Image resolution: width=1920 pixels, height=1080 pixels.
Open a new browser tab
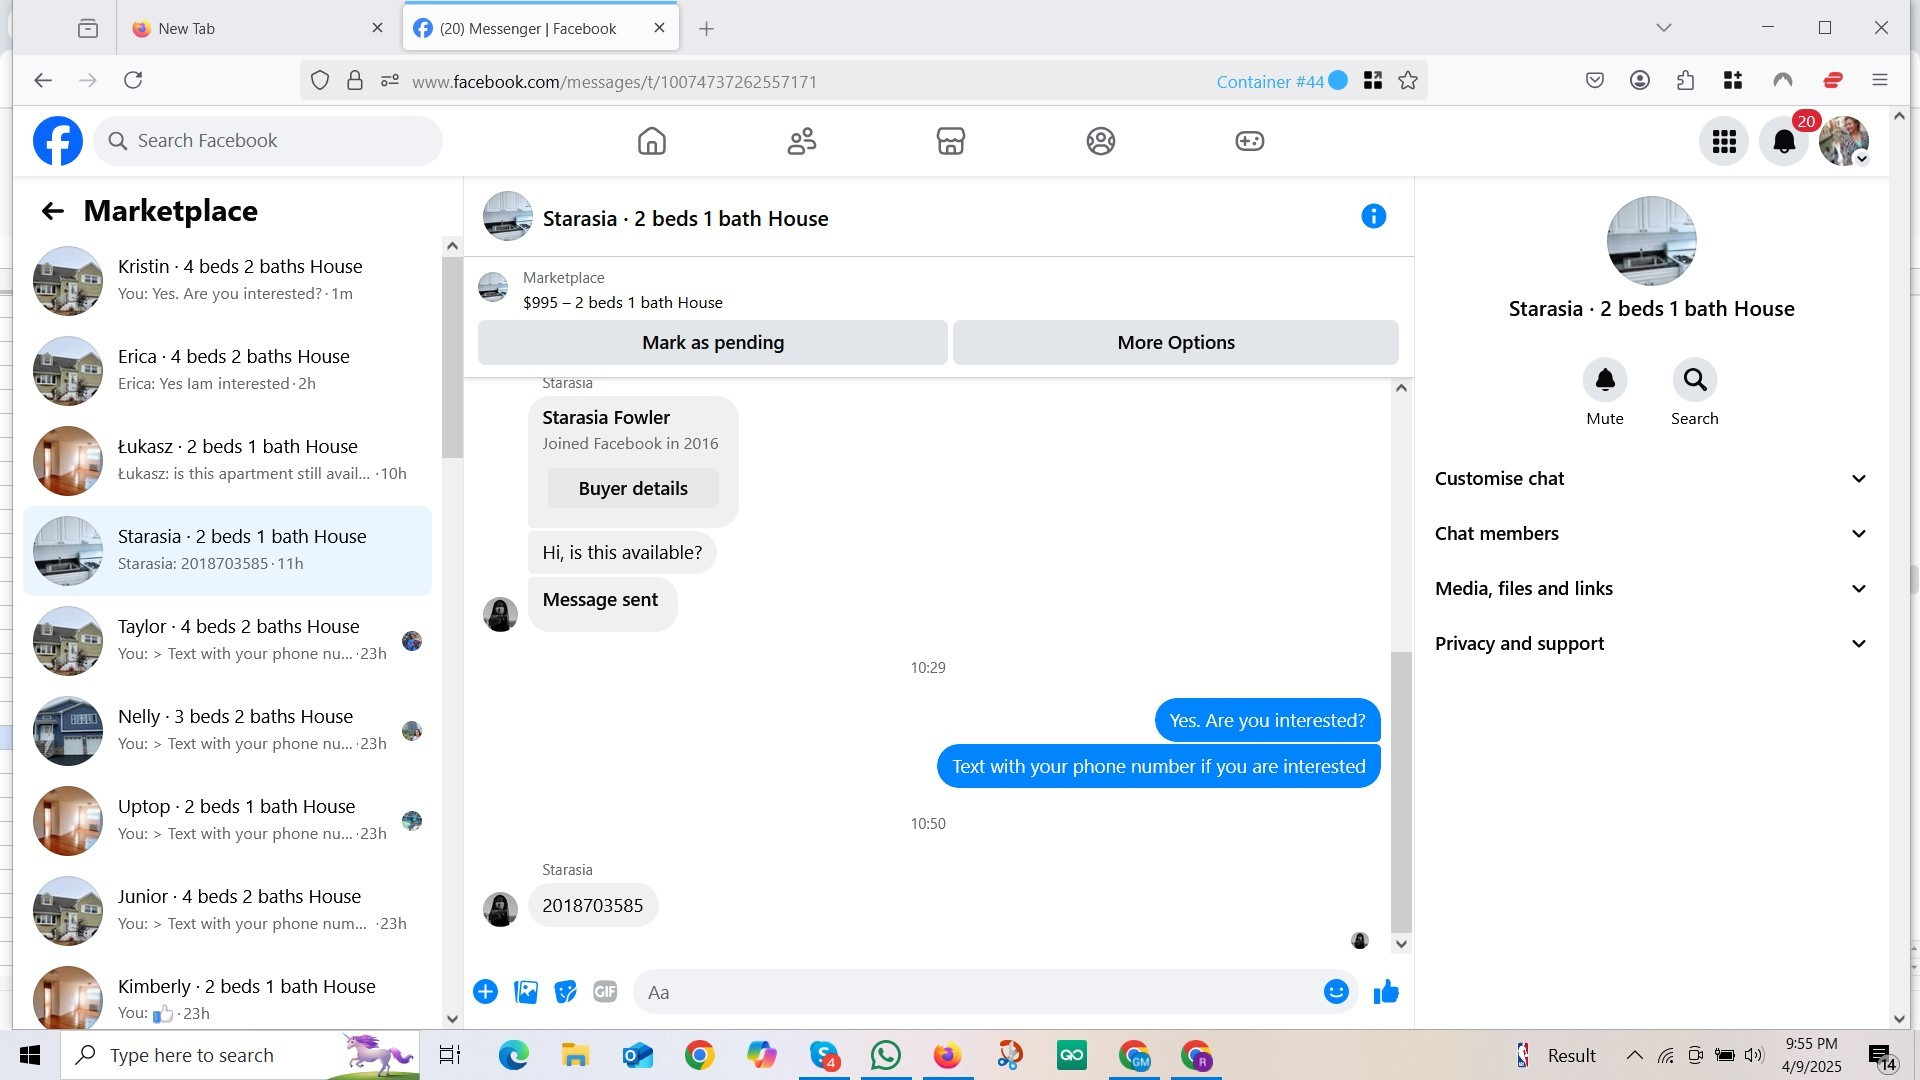click(706, 29)
